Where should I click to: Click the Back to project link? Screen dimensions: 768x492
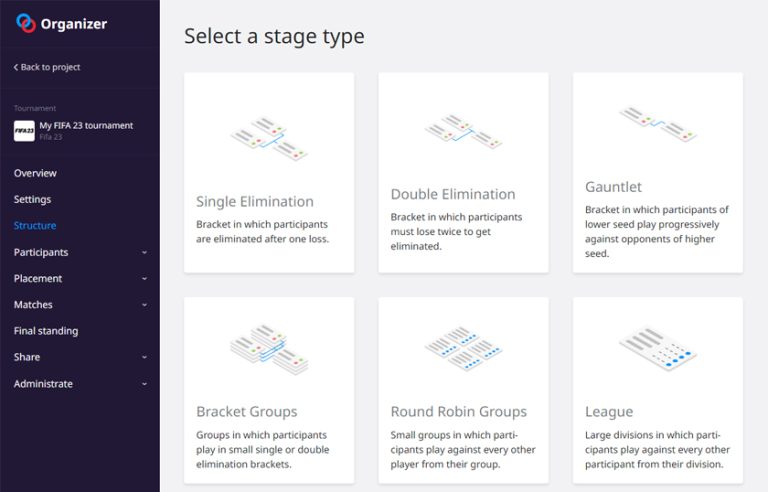tap(48, 67)
